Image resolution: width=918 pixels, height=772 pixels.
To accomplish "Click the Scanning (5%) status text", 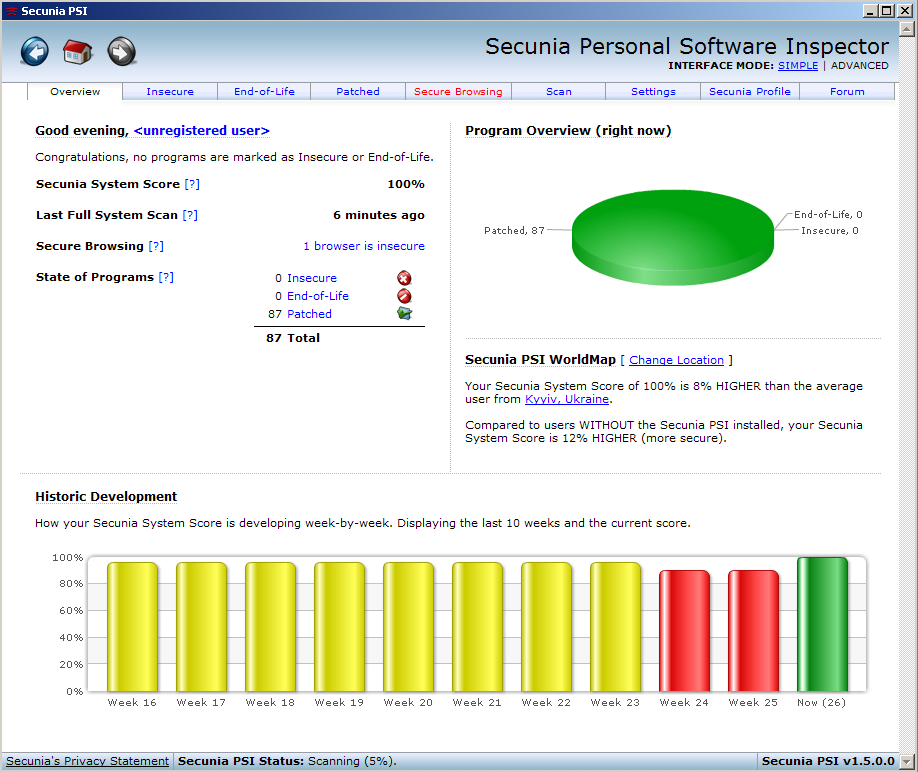I will pos(352,761).
